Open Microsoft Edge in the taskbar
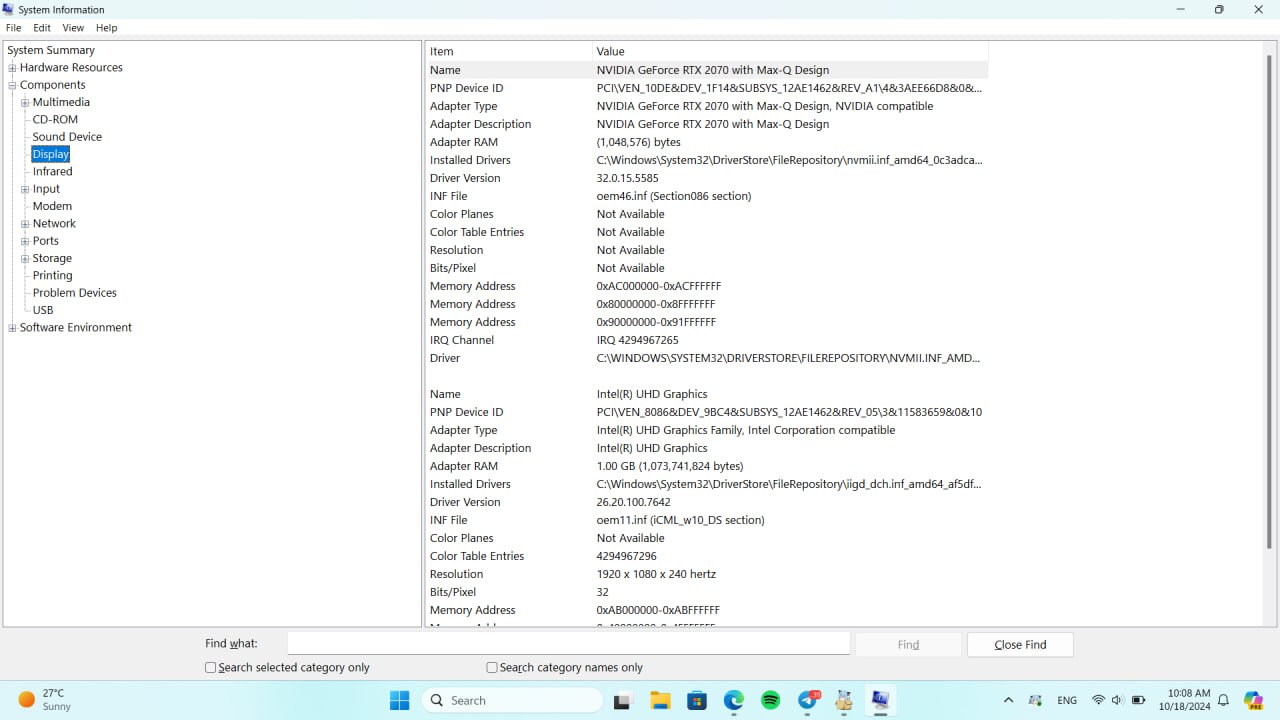Image resolution: width=1280 pixels, height=720 pixels. pos(734,701)
